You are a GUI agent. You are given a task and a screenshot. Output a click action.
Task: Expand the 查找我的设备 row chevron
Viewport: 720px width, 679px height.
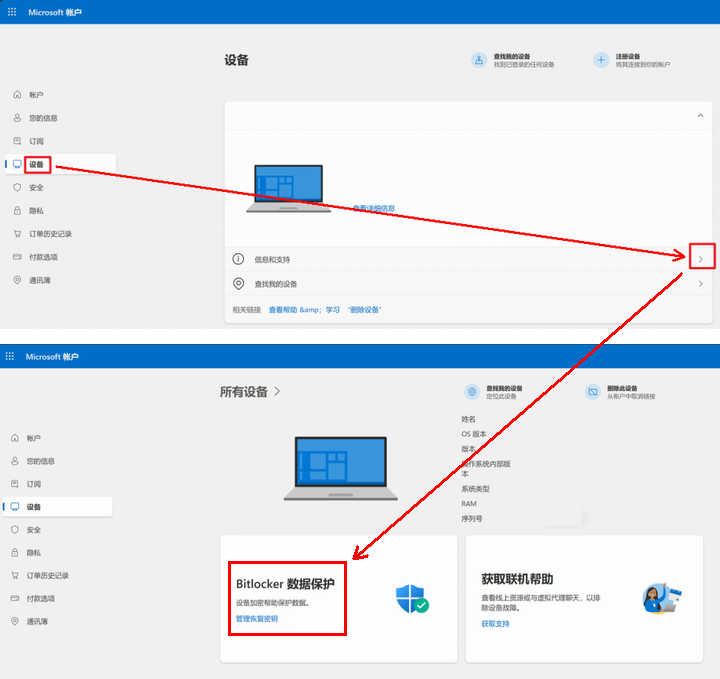[x=700, y=284]
